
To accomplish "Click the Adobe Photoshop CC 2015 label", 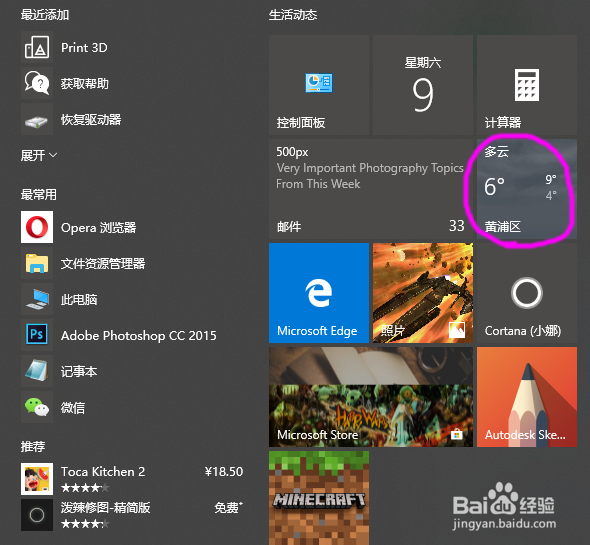I will (x=139, y=336).
